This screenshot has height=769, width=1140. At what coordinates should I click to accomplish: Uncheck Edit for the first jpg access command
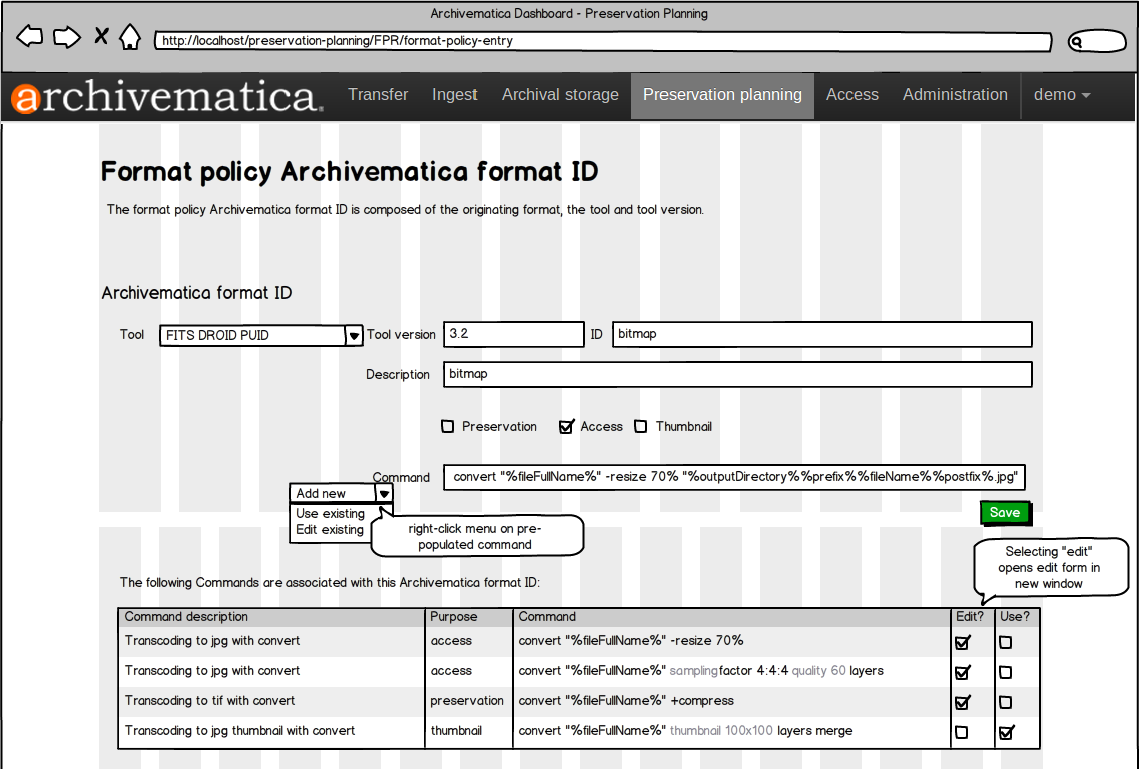963,643
